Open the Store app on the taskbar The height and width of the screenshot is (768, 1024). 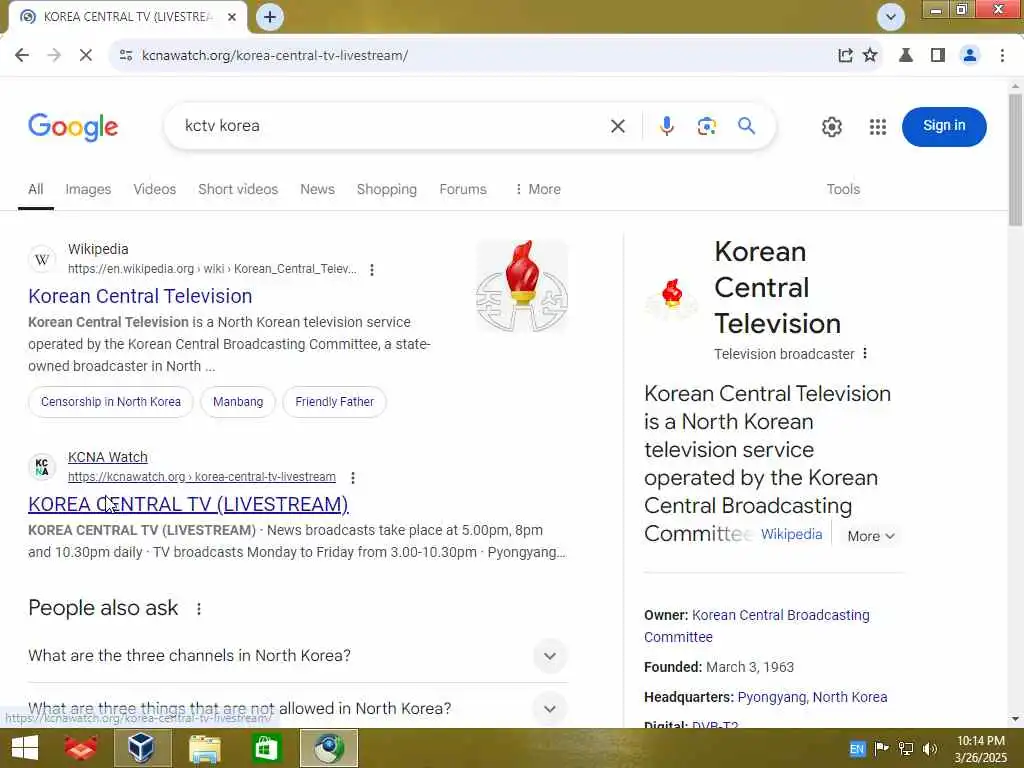click(266, 748)
